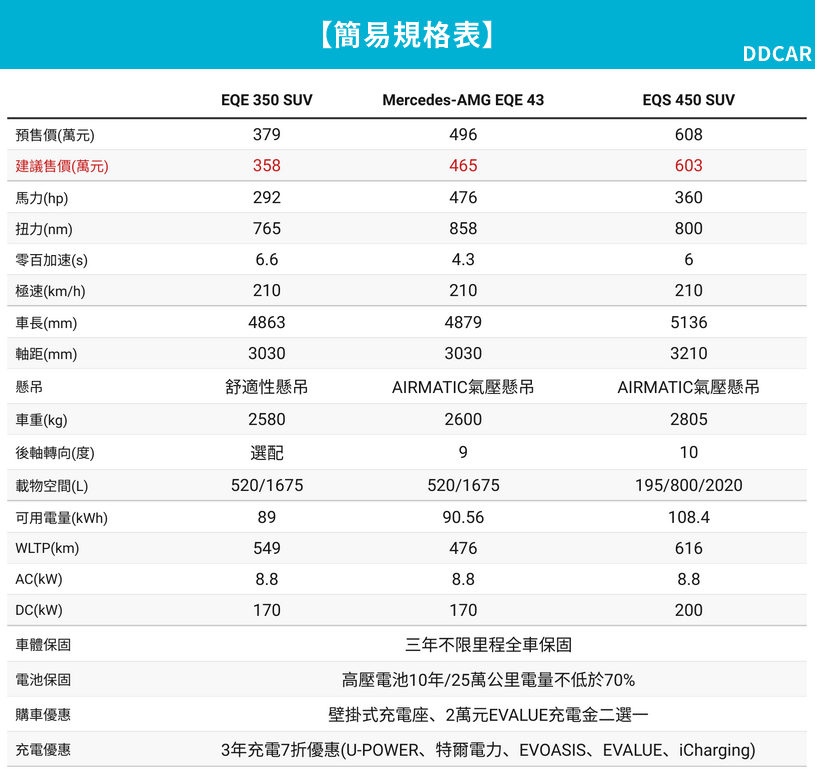Image resolution: width=815 pixels, height=769 pixels.
Task: Click the 零百加速(s) row label
Action: pos(52,260)
